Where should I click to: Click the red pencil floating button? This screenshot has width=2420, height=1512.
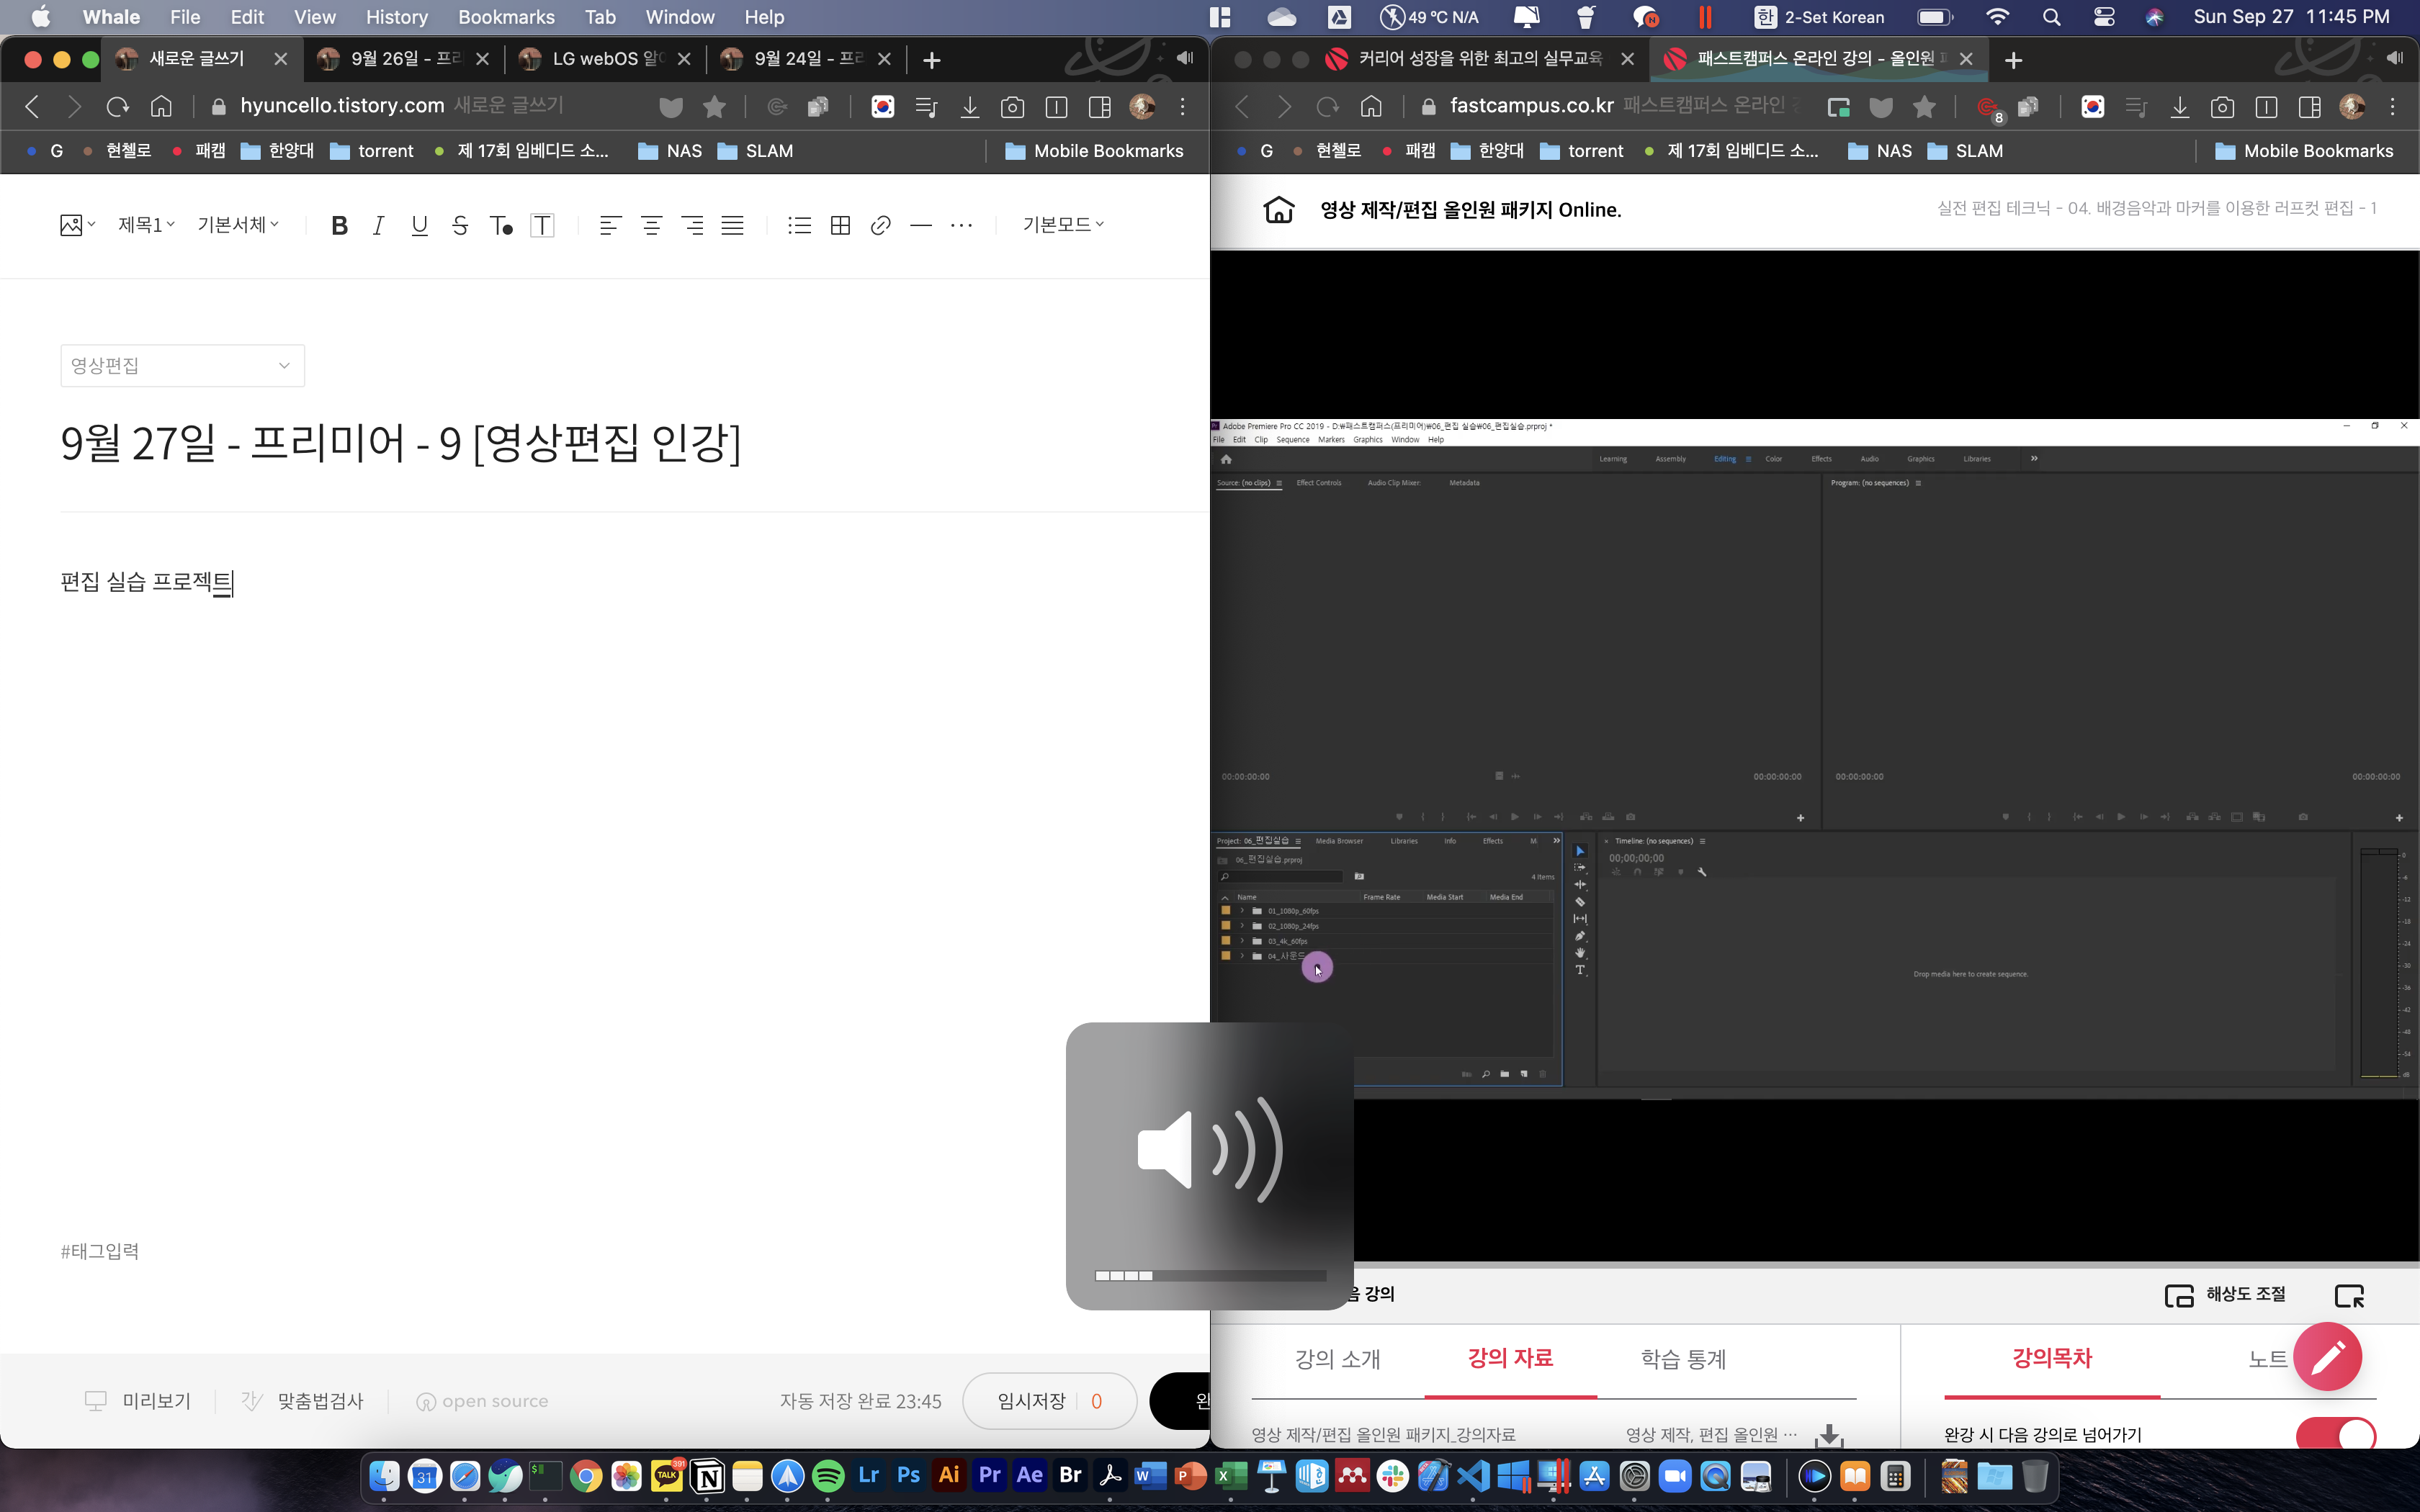2326,1356
